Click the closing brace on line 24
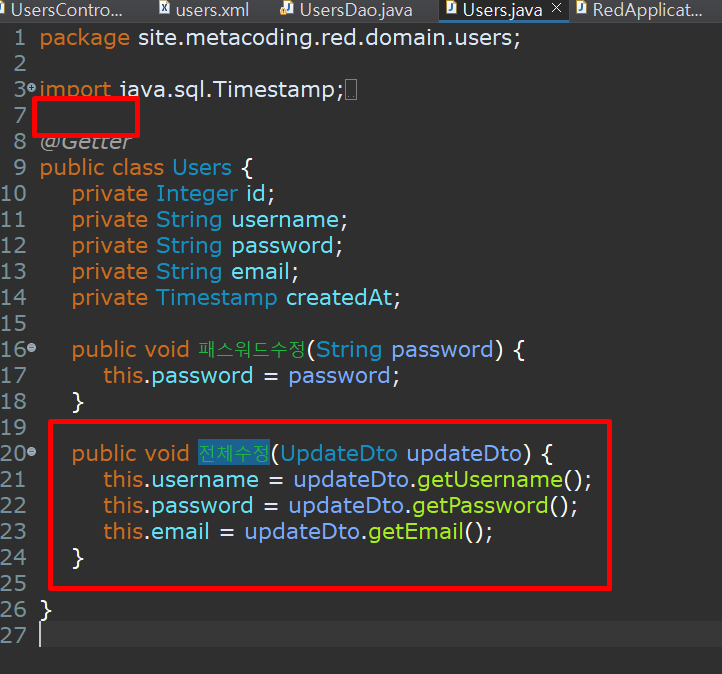This screenshot has height=674, width=722. coord(77,558)
